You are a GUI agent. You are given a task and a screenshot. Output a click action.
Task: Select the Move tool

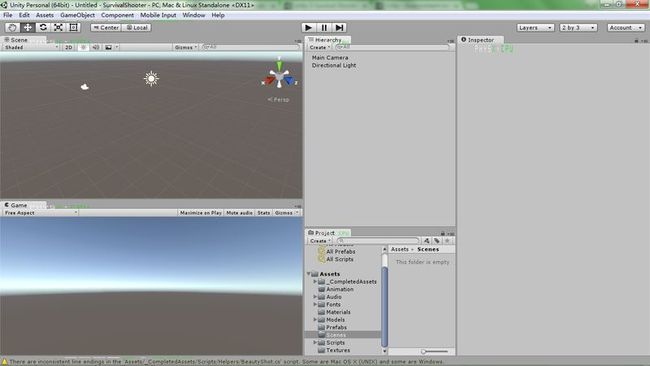click(28, 28)
